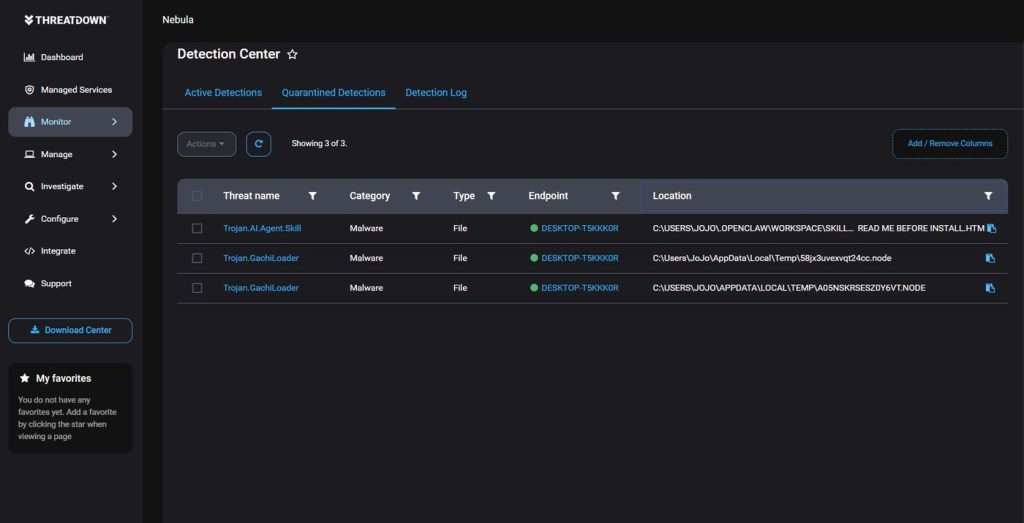Image resolution: width=1024 pixels, height=523 pixels.
Task: Refresh the detections list
Action: pyautogui.click(x=259, y=144)
